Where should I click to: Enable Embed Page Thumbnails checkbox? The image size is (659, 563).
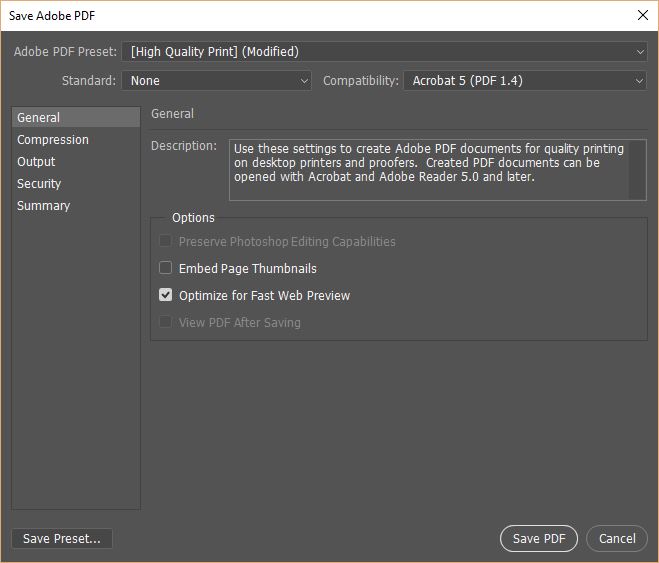166,268
